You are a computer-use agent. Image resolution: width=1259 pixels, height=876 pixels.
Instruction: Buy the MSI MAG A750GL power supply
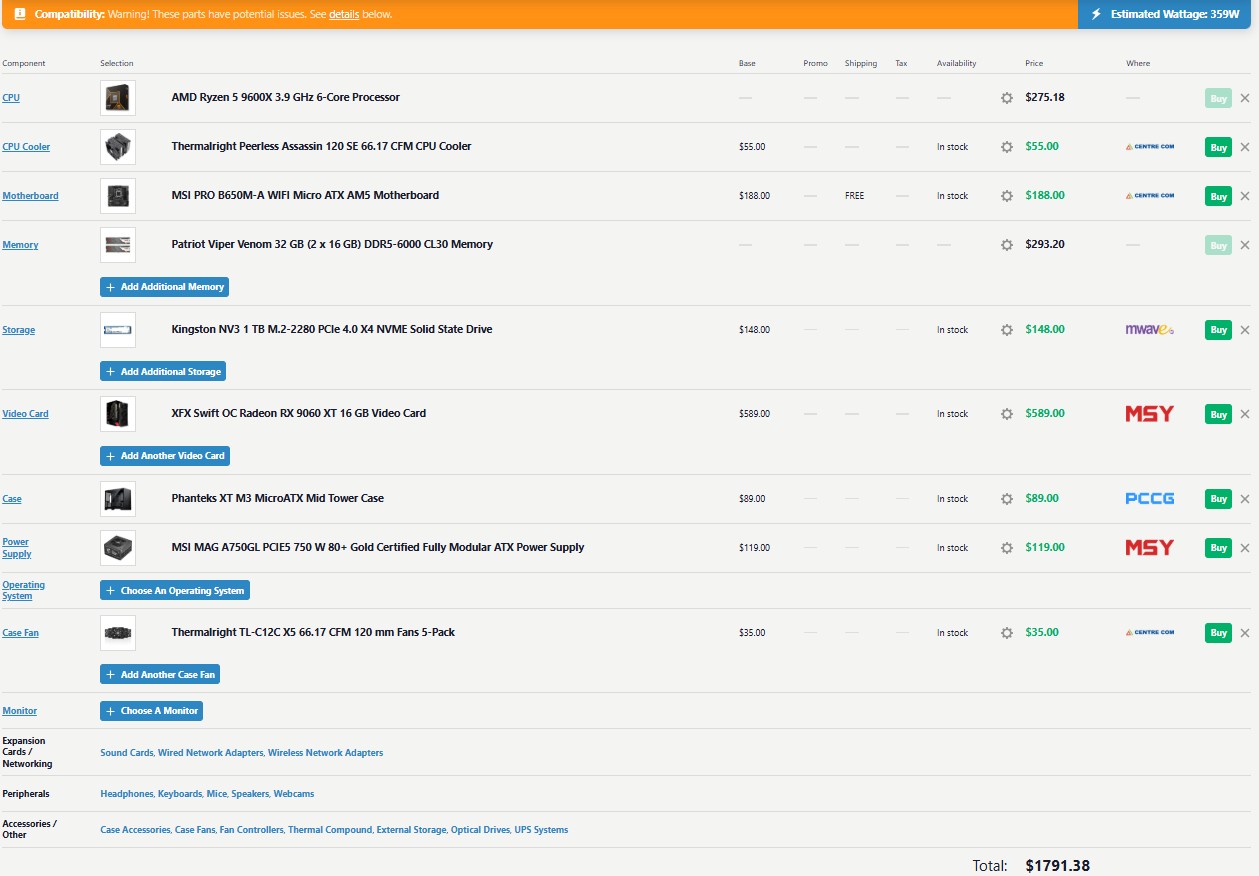coord(1218,548)
